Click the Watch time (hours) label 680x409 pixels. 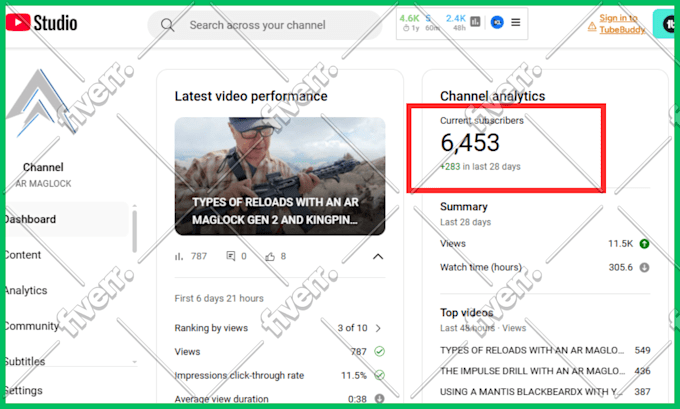(481, 267)
